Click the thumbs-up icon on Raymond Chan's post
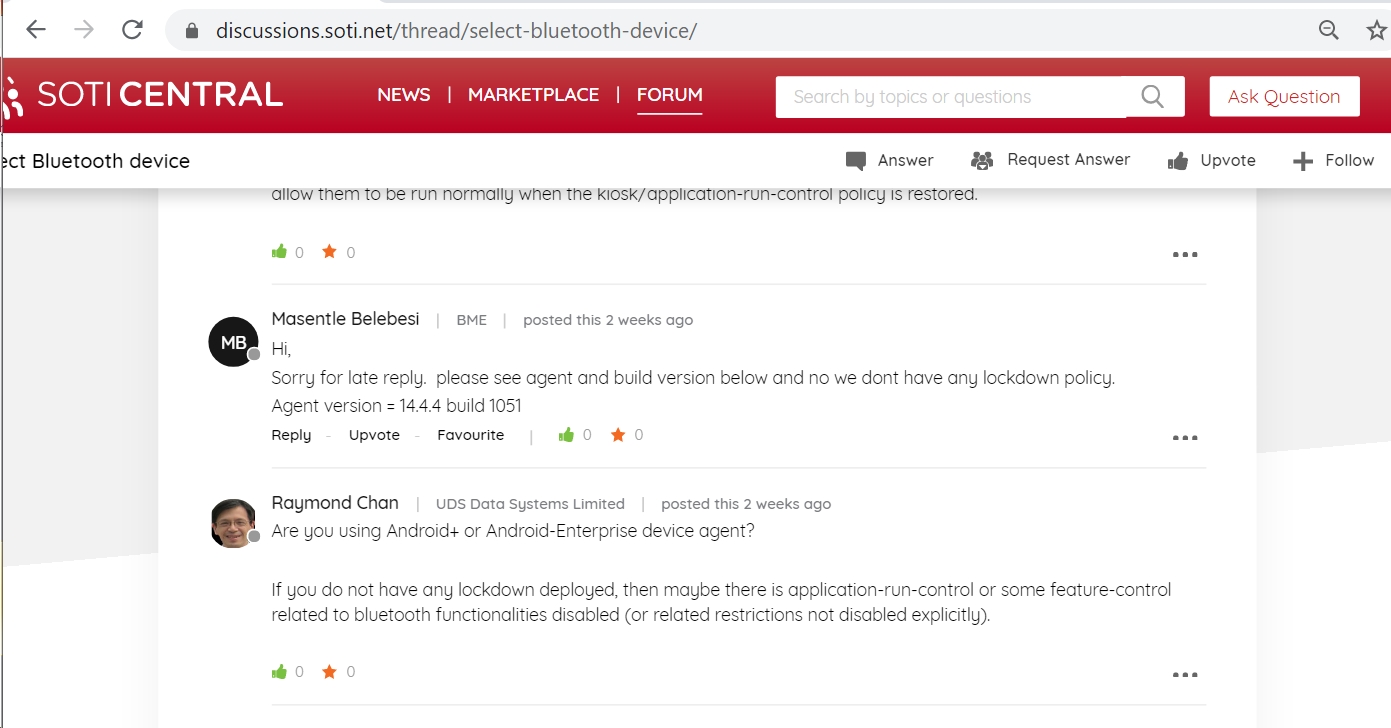 [x=280, y=672]
